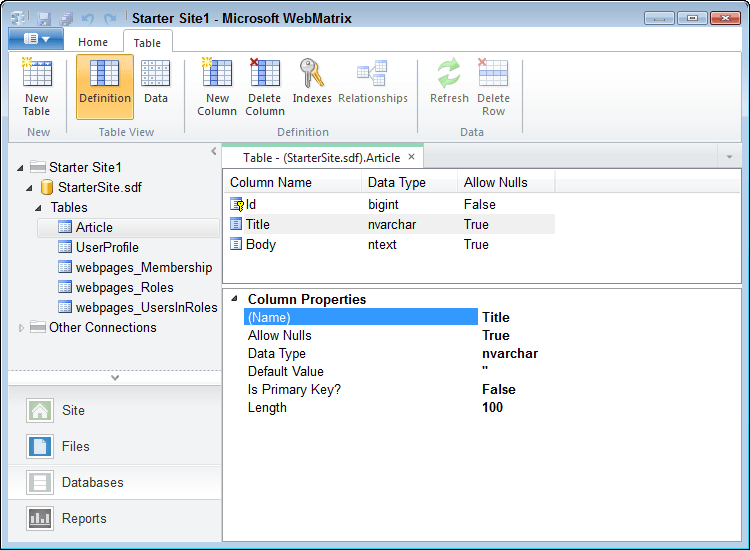The width and height of the screenshot is (750, 550).
Task: Click the Files workspace icon
Action: pyautogui.click(x=40, y=446)
